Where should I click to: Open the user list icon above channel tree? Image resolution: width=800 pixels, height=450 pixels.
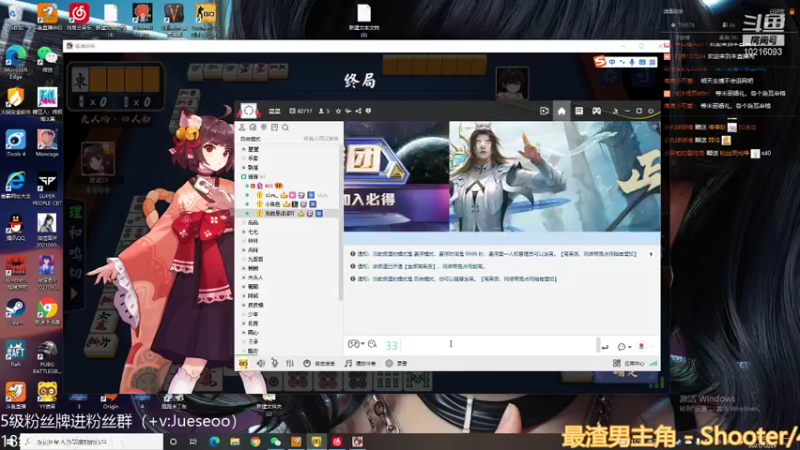pyautogui.click(x=242, y=127)
